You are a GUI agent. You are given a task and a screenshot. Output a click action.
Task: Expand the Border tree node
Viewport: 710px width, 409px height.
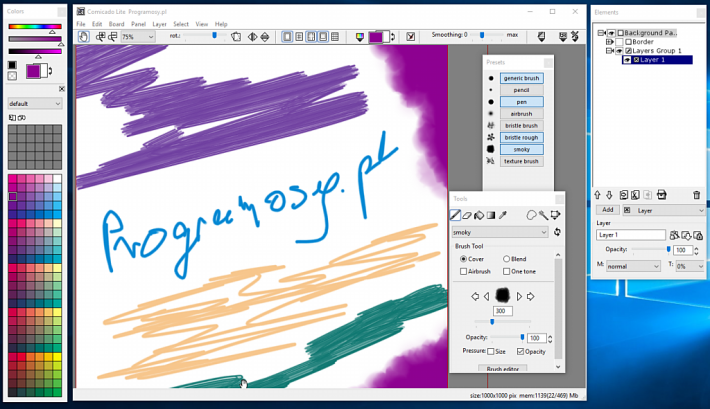[x=609, y=42]
